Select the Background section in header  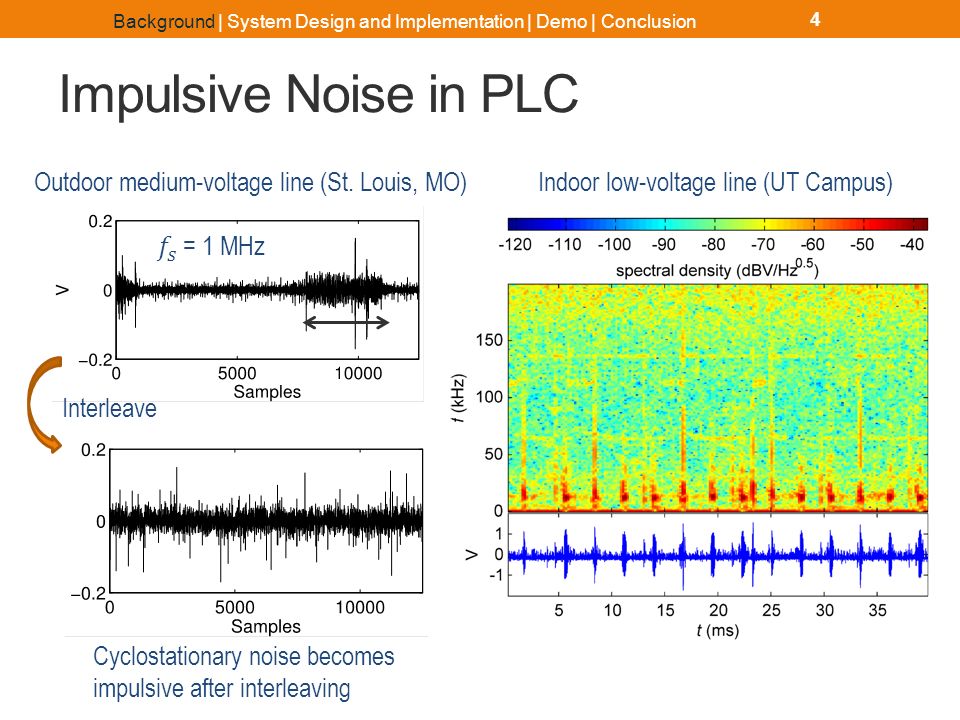[163, 21]
